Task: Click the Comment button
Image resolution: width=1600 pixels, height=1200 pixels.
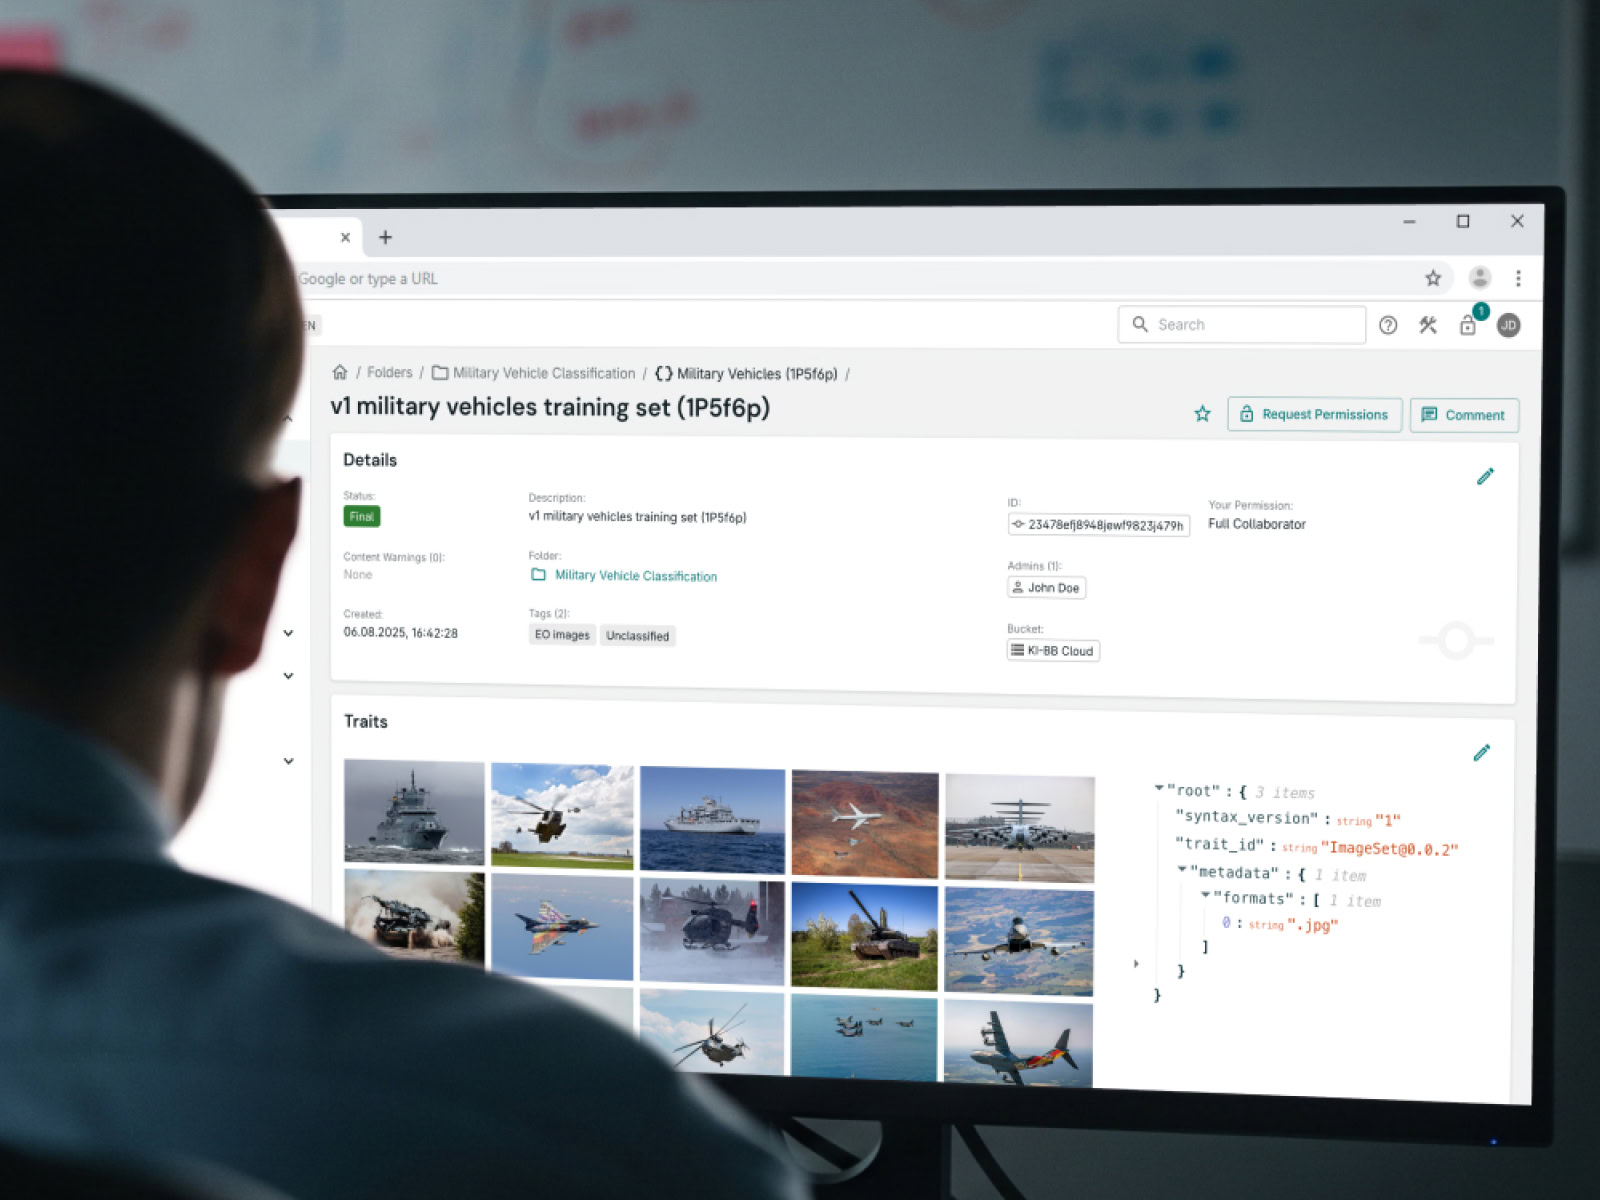Action: (1464, 415)
